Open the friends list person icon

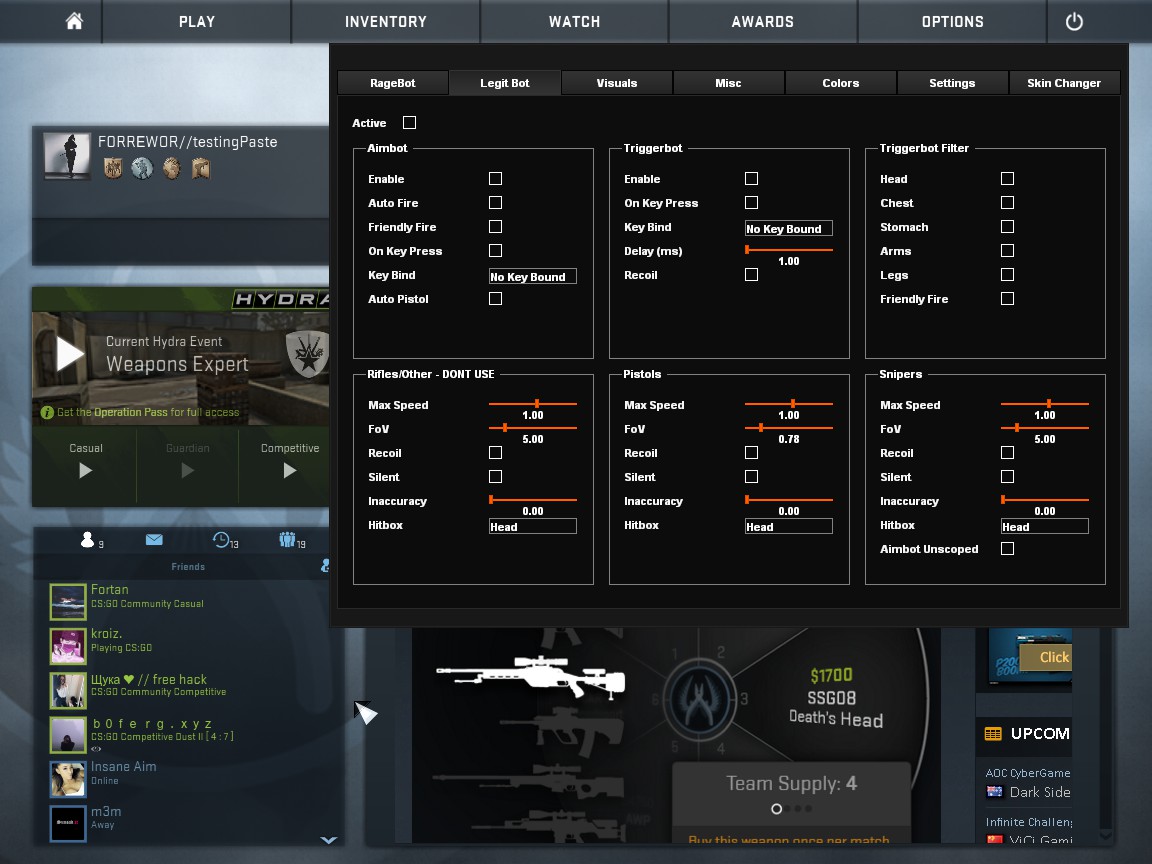pyautogui.click(x=87, y=540)
